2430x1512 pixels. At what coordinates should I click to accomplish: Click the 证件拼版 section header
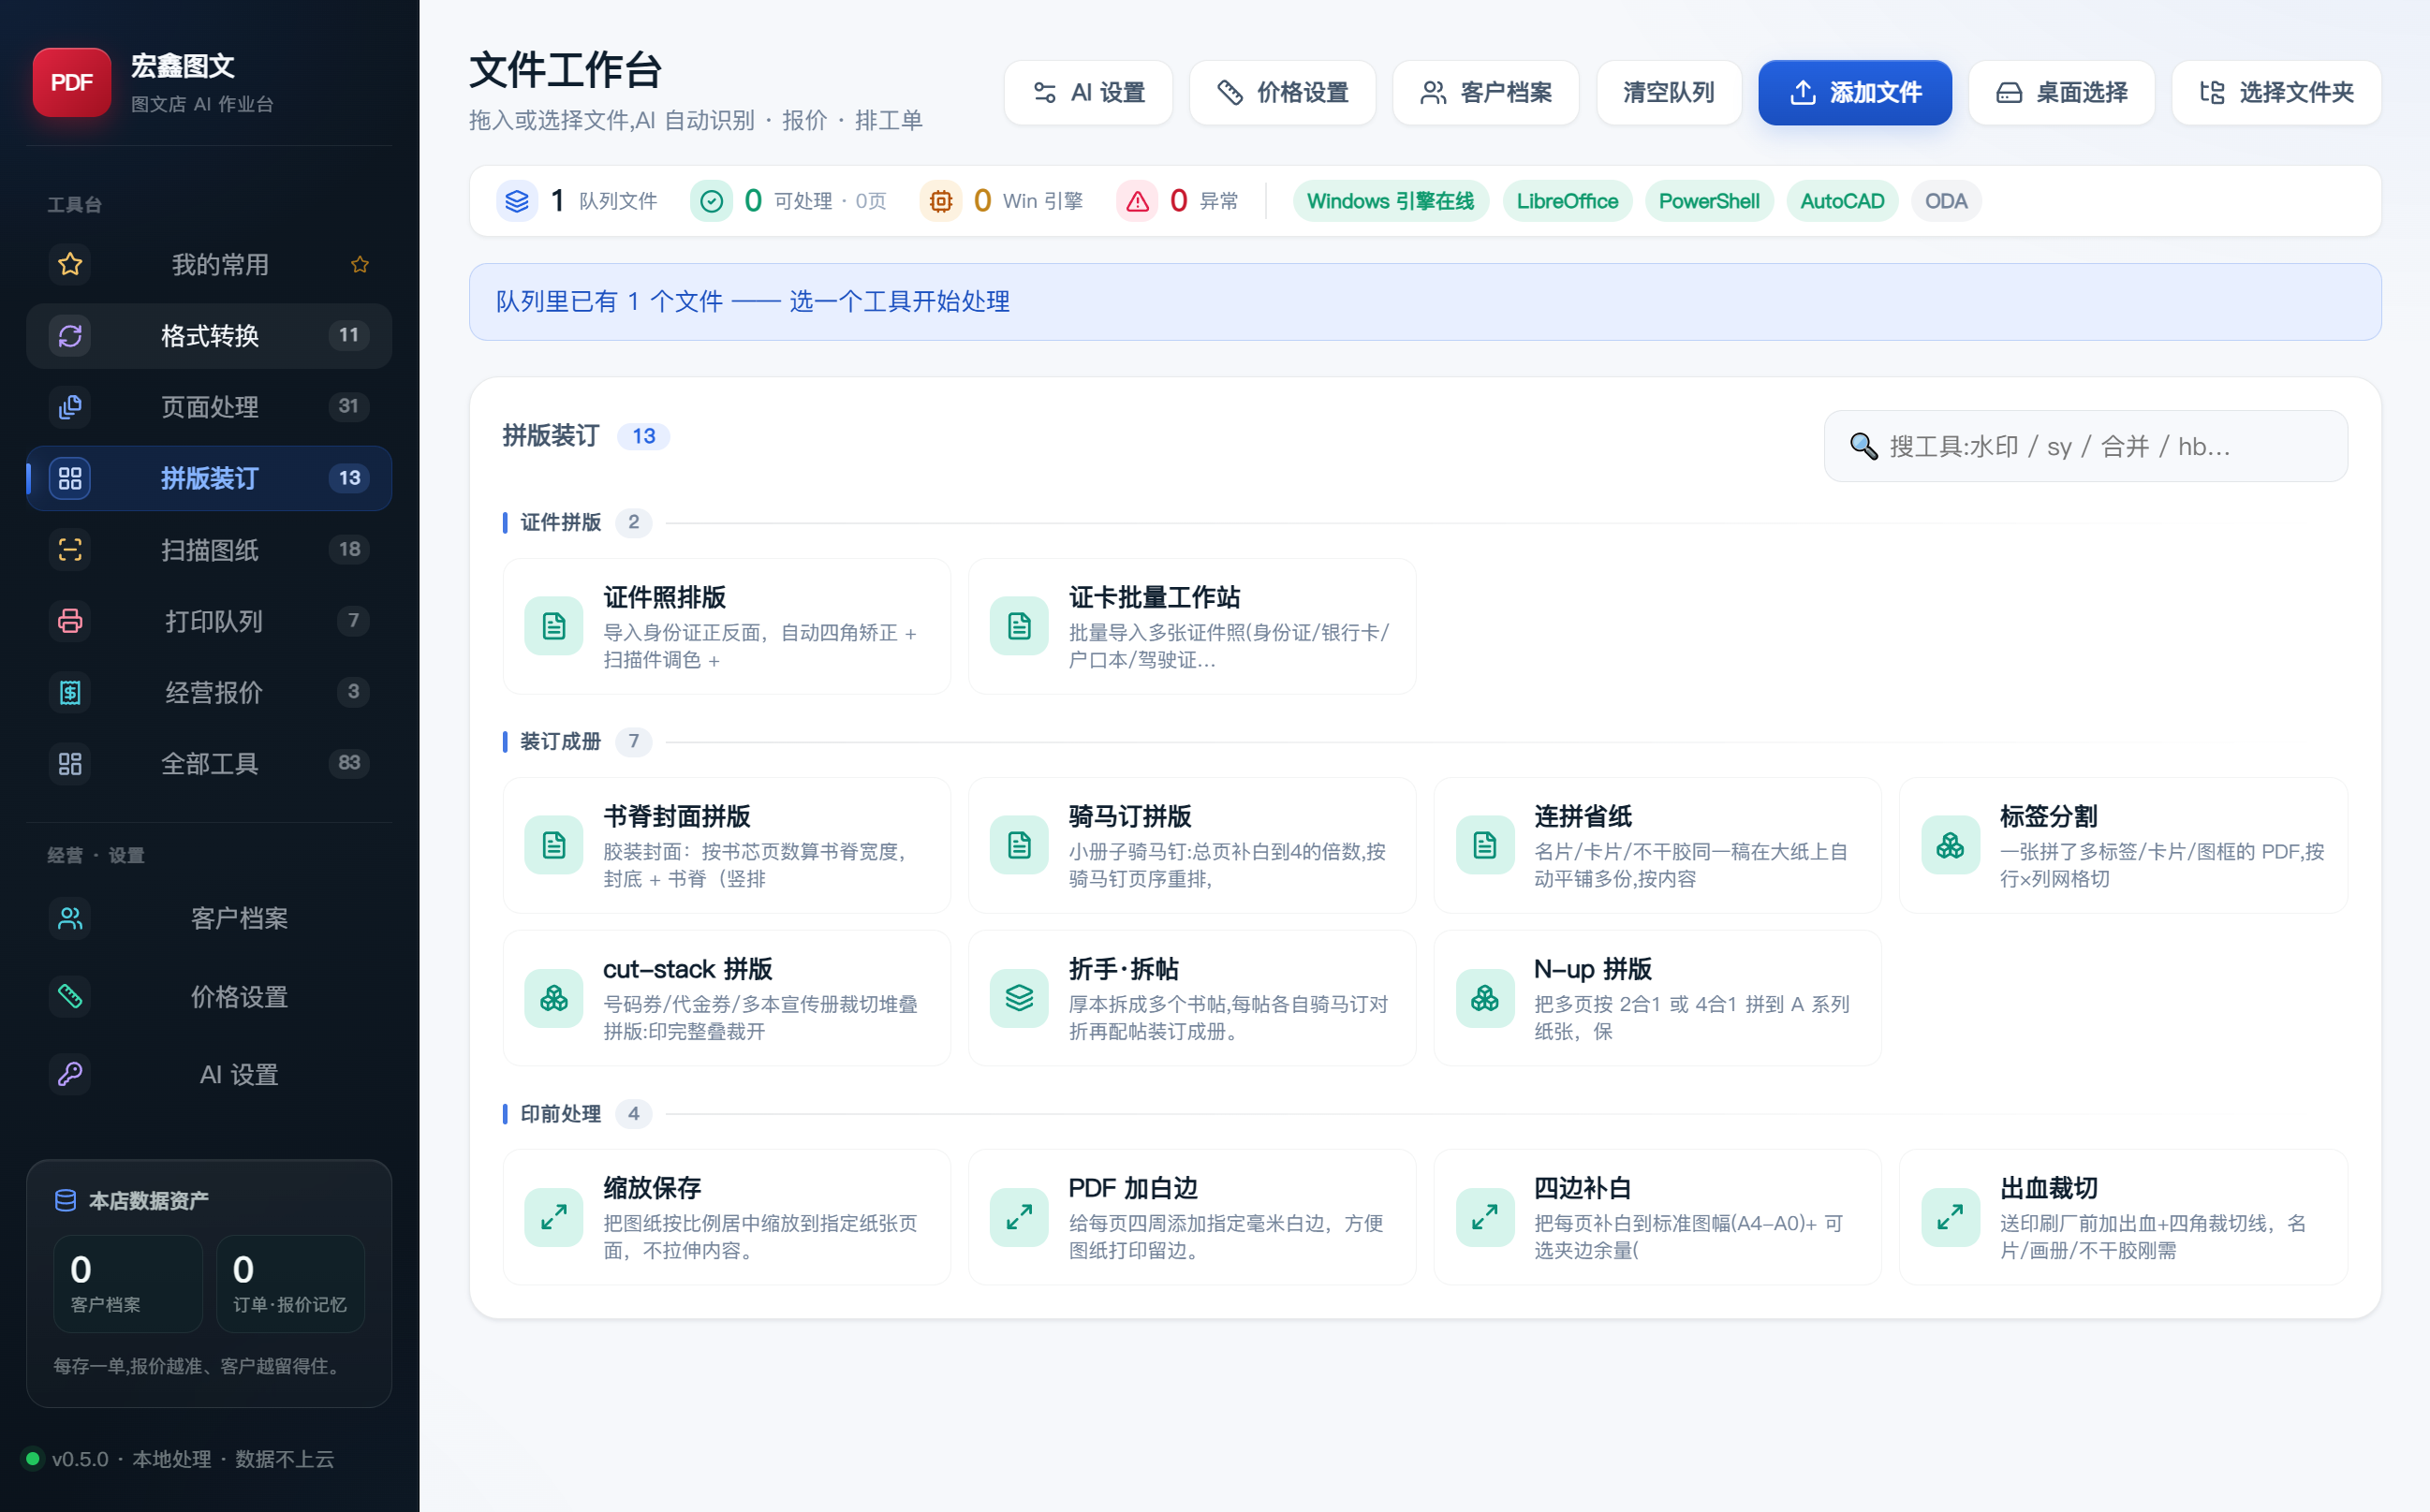click(560, 522)
